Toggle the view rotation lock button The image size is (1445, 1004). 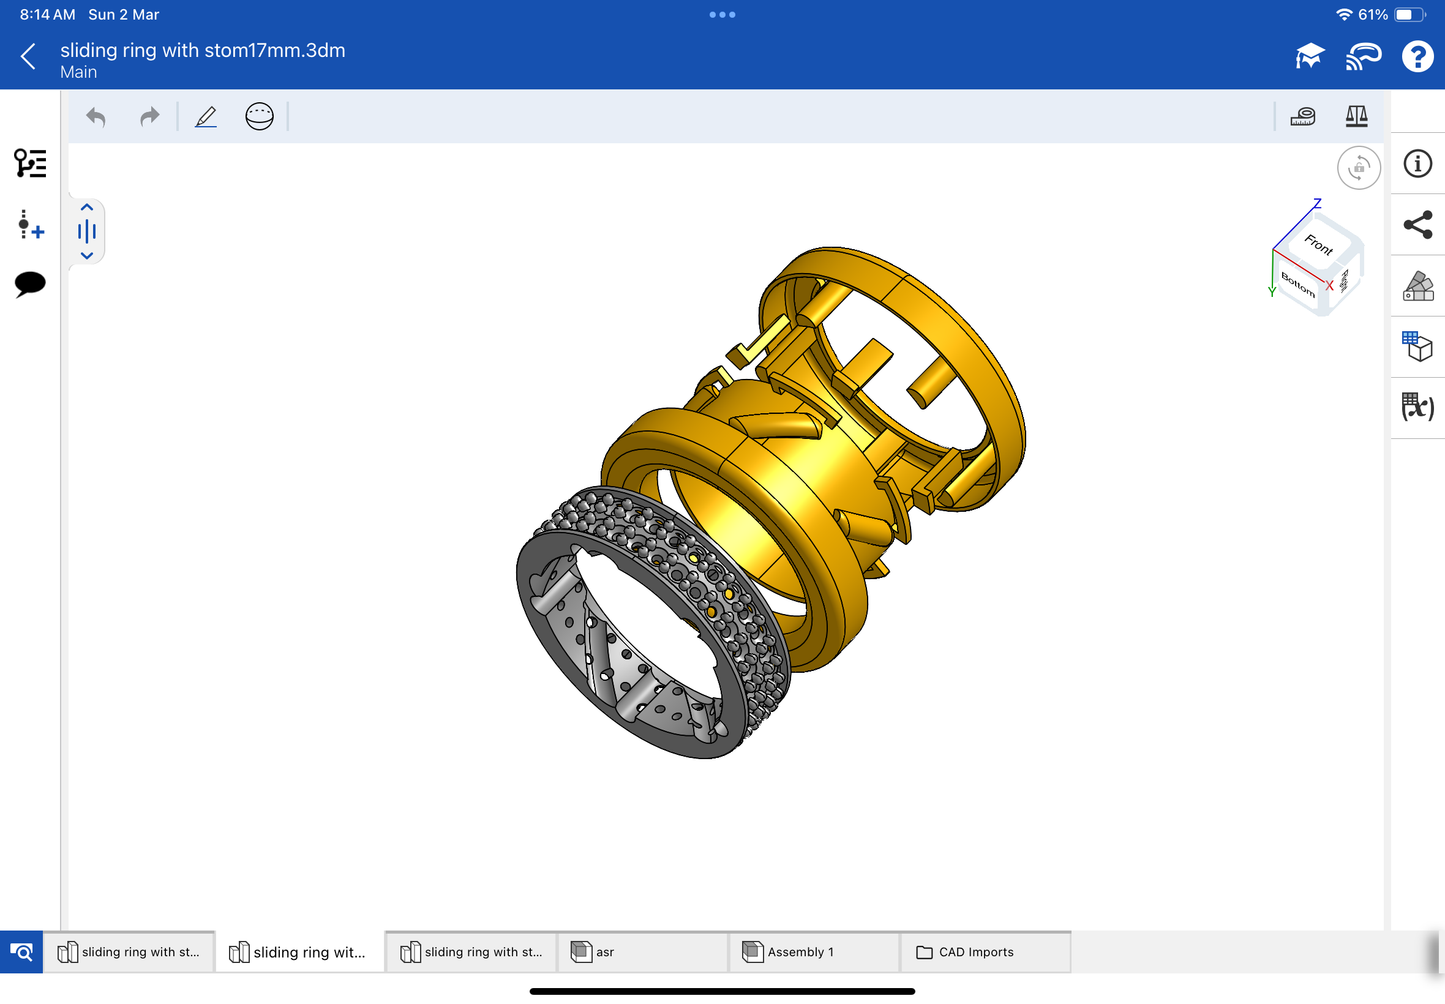tap(1358, 168)
